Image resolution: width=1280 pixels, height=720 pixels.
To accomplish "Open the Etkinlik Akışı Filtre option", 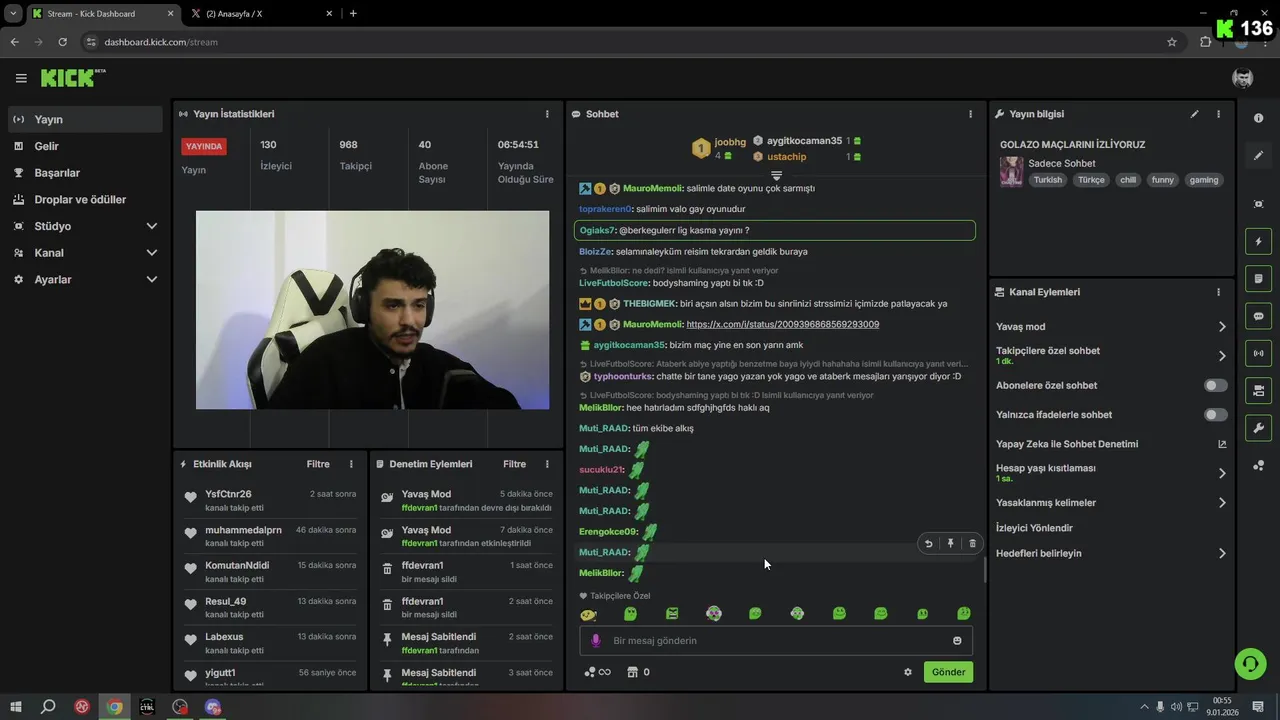I will [x=318, y=464].
